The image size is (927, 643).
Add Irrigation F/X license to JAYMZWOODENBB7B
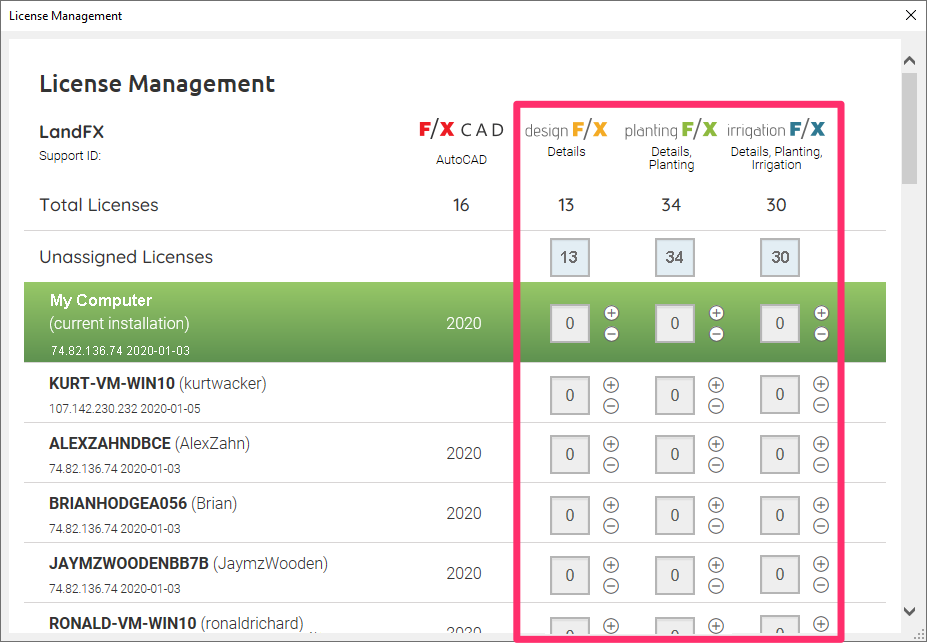pyautogui.click(x=821, y=564)
